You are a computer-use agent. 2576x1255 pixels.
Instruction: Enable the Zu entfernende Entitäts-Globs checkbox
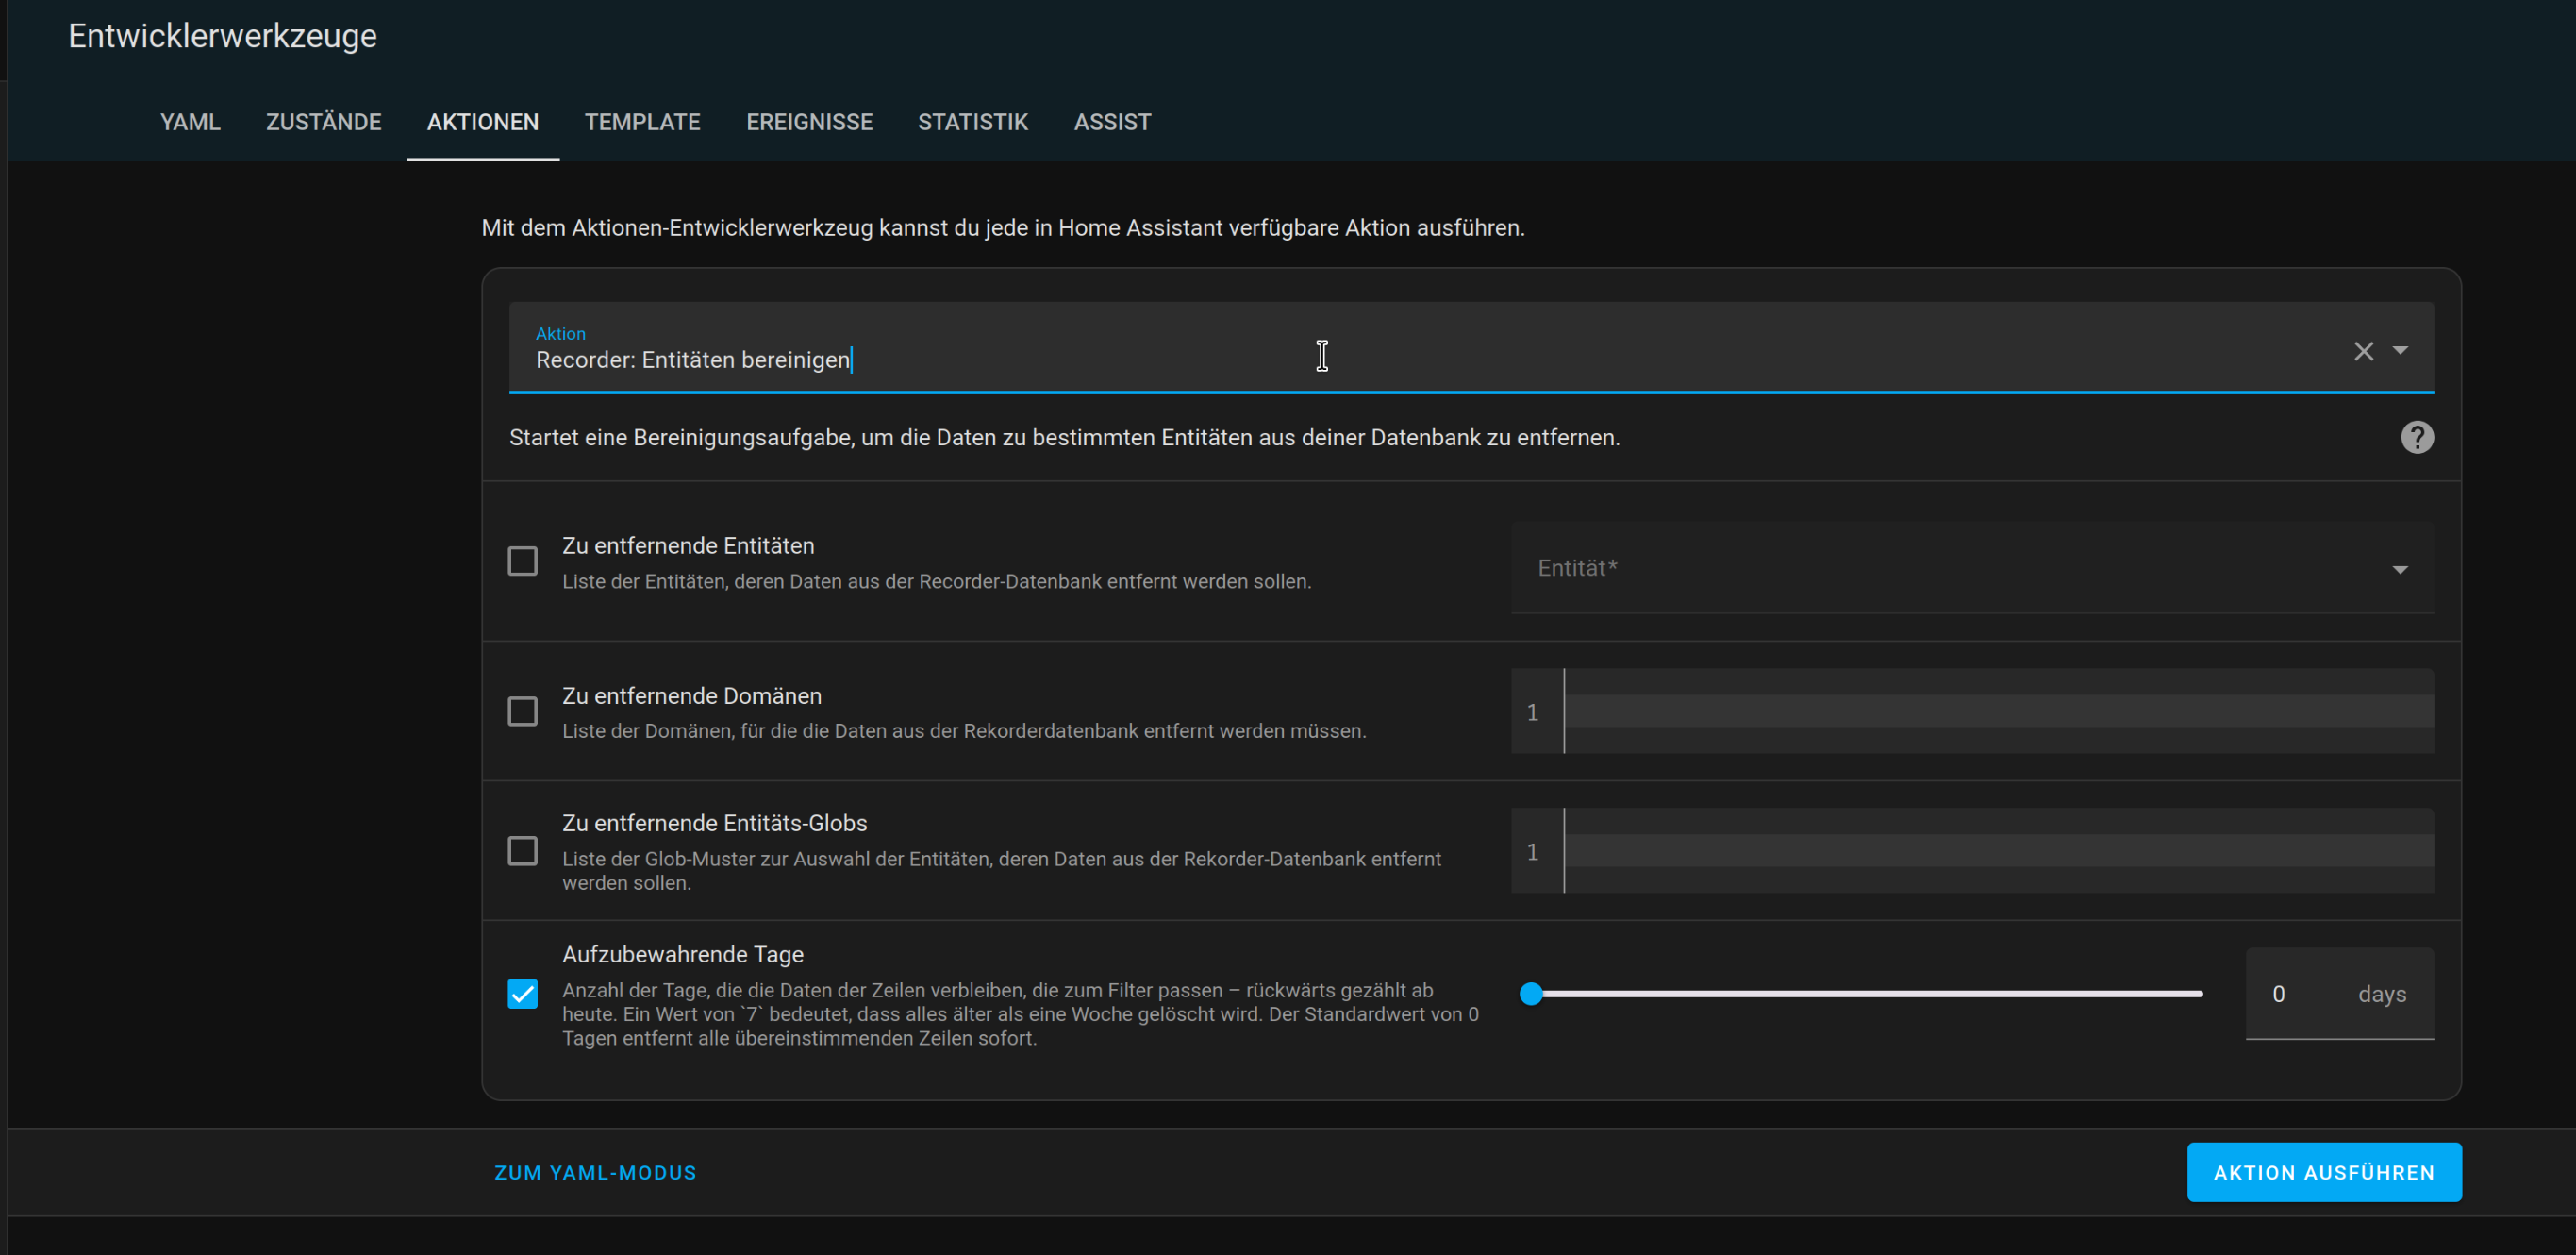point(522,851)
